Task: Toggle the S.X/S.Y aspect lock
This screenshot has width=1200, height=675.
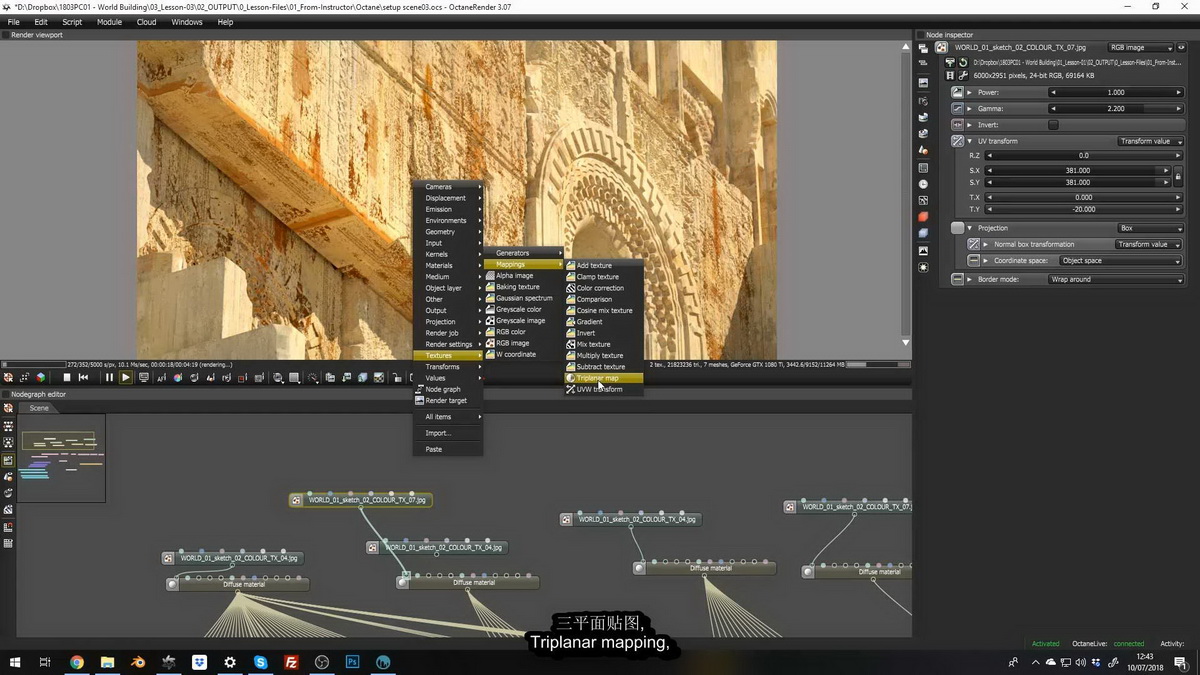Action: point(1178,176)
